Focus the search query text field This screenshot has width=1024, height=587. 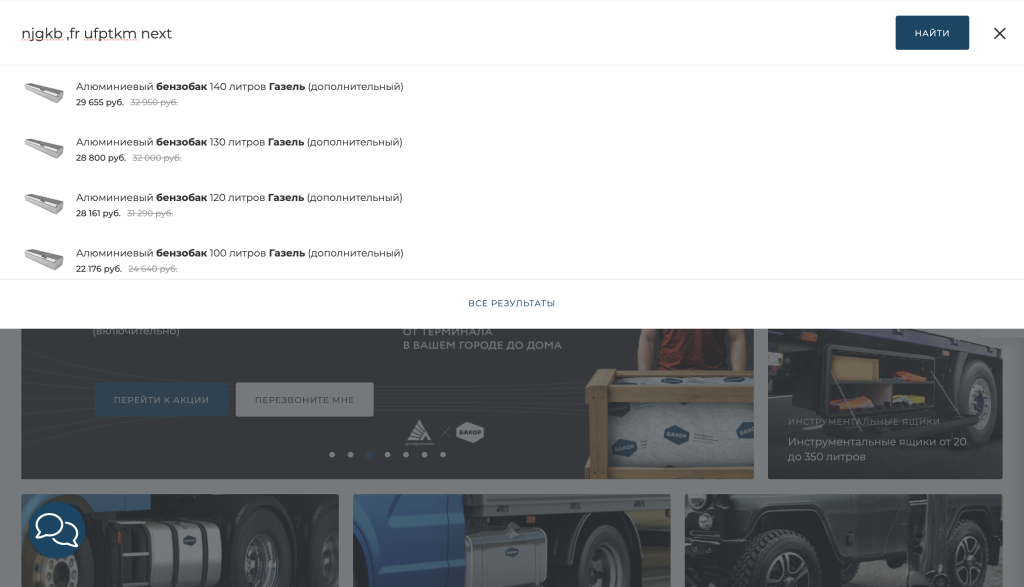[450, 33]
